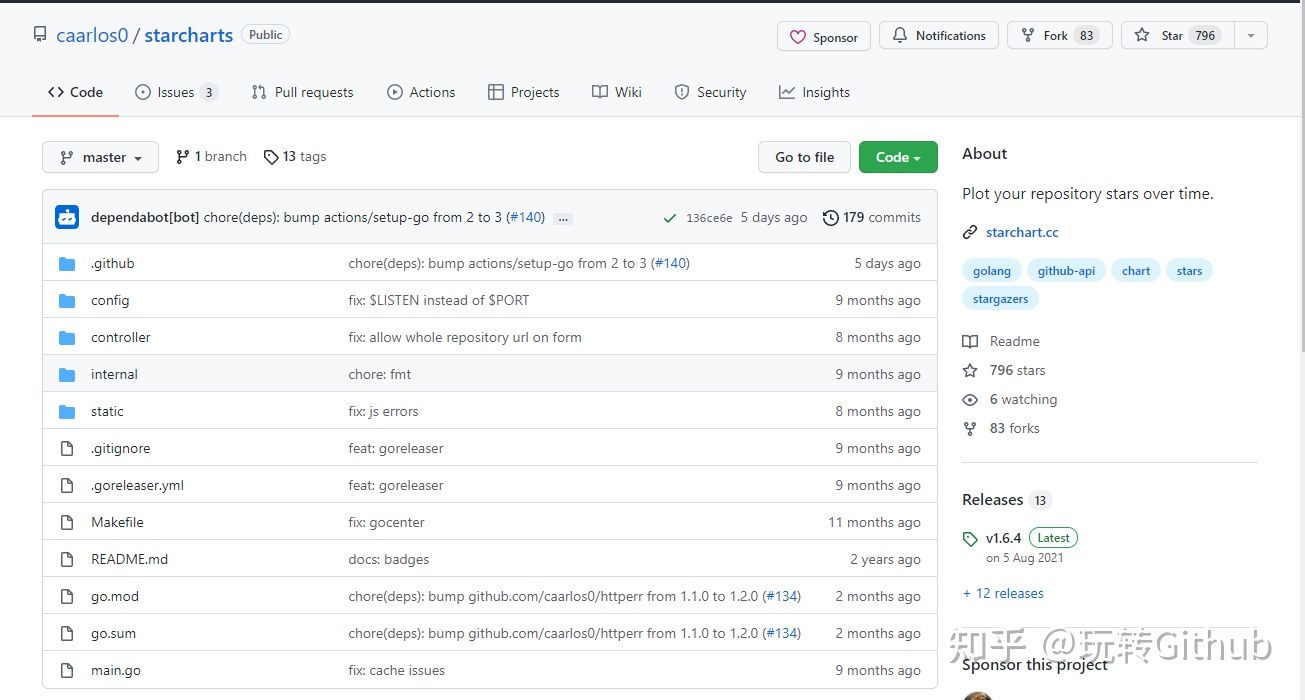
Task: Click the .gitignore file icon
Action: [x=67, y=449]
